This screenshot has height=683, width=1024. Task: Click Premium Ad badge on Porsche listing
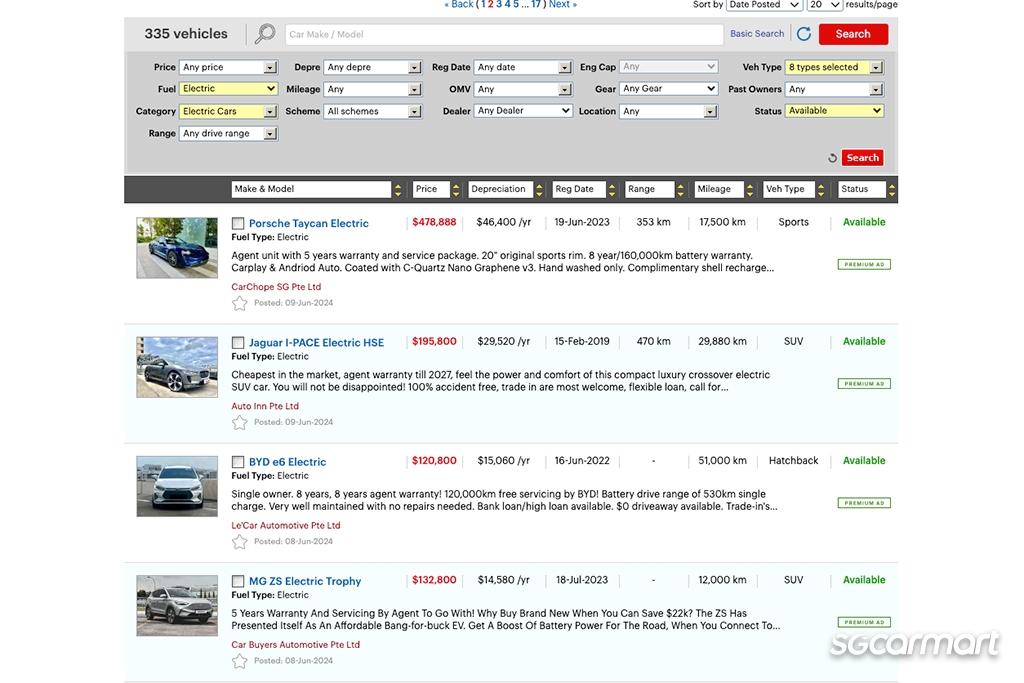(x=863, y=264)
